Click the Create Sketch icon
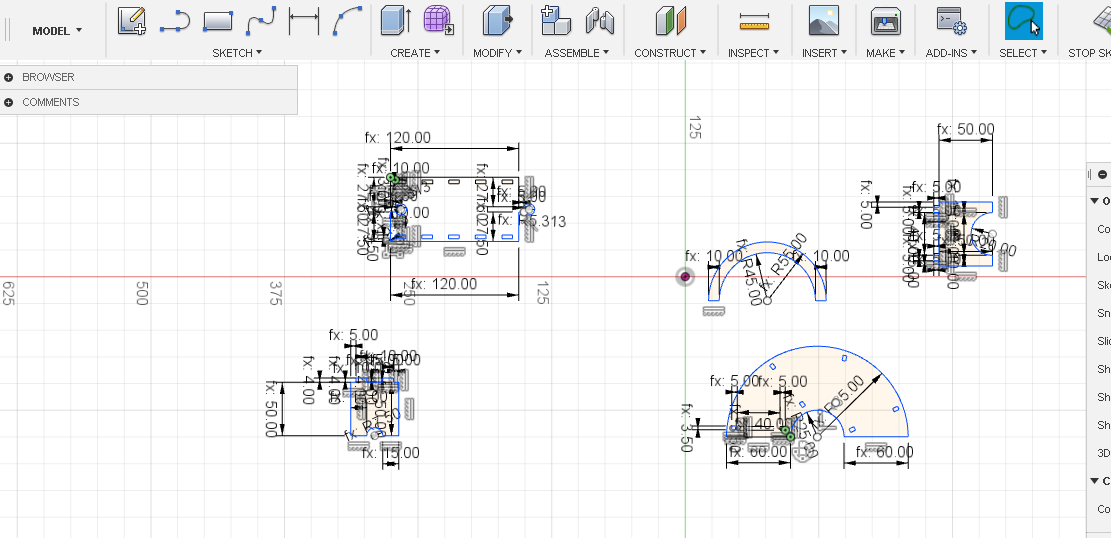The height and width of the screenshot is (538, 1111). point(132,21)
